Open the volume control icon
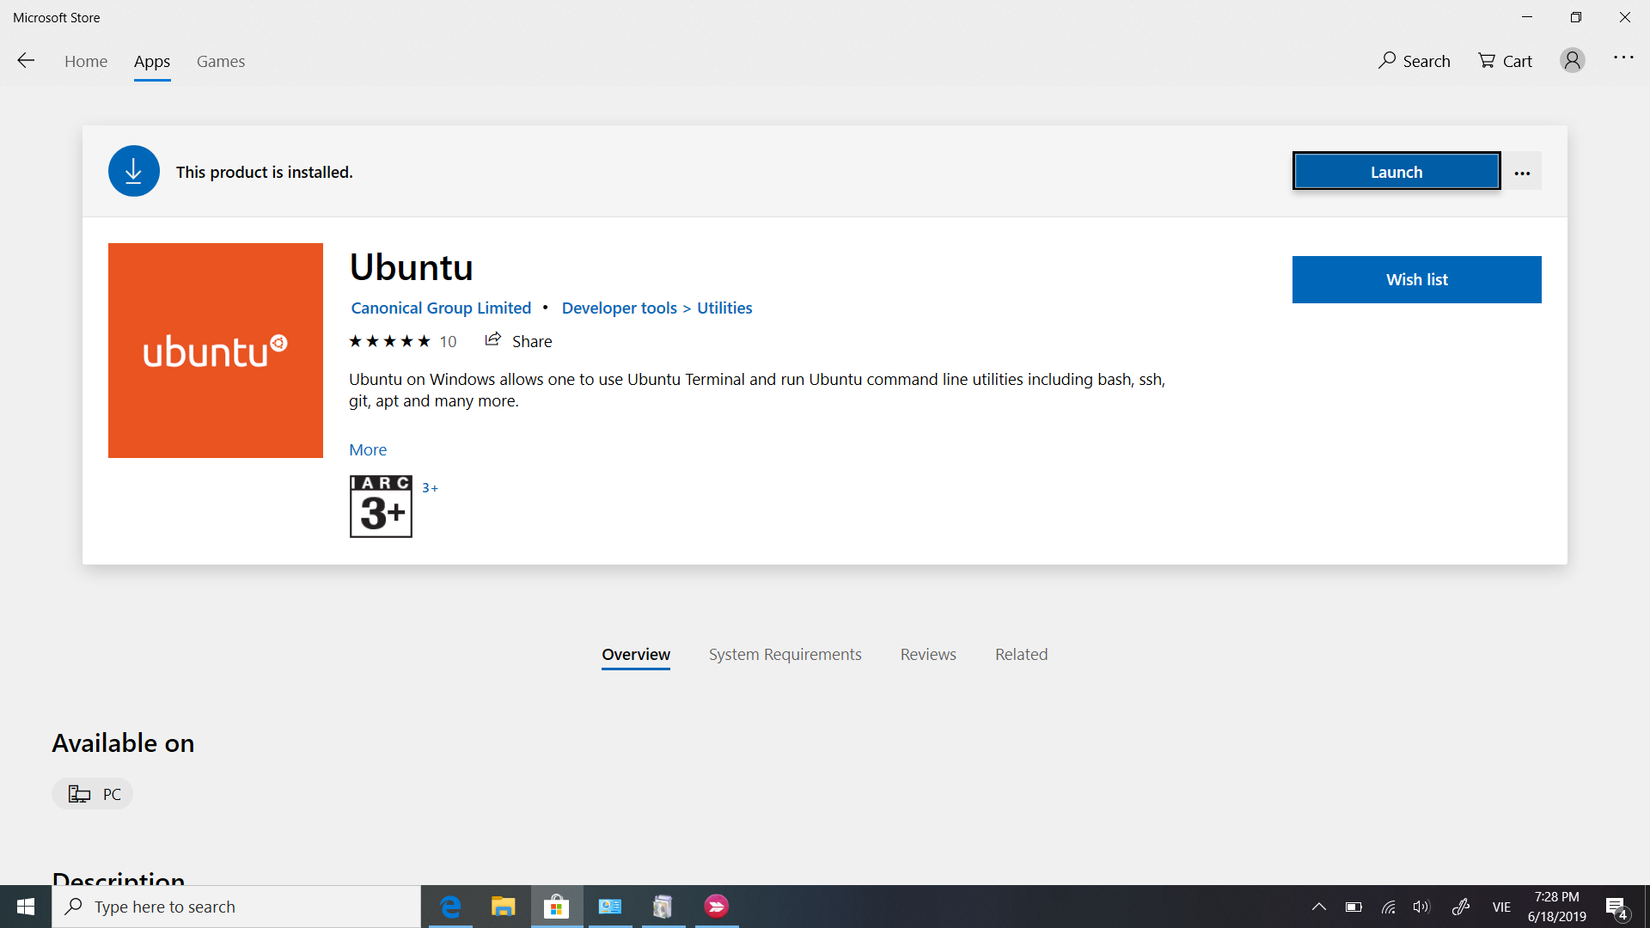The width and height of the screenshot is (1650, 928). coord(1421,907)
